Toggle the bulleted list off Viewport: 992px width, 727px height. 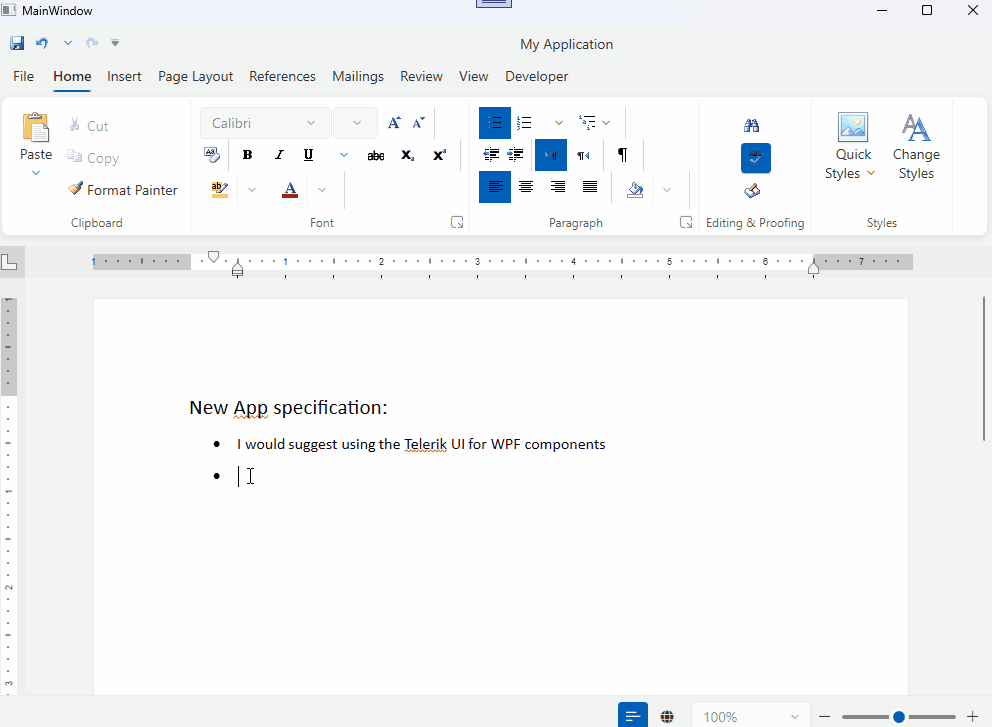[494, 122]
